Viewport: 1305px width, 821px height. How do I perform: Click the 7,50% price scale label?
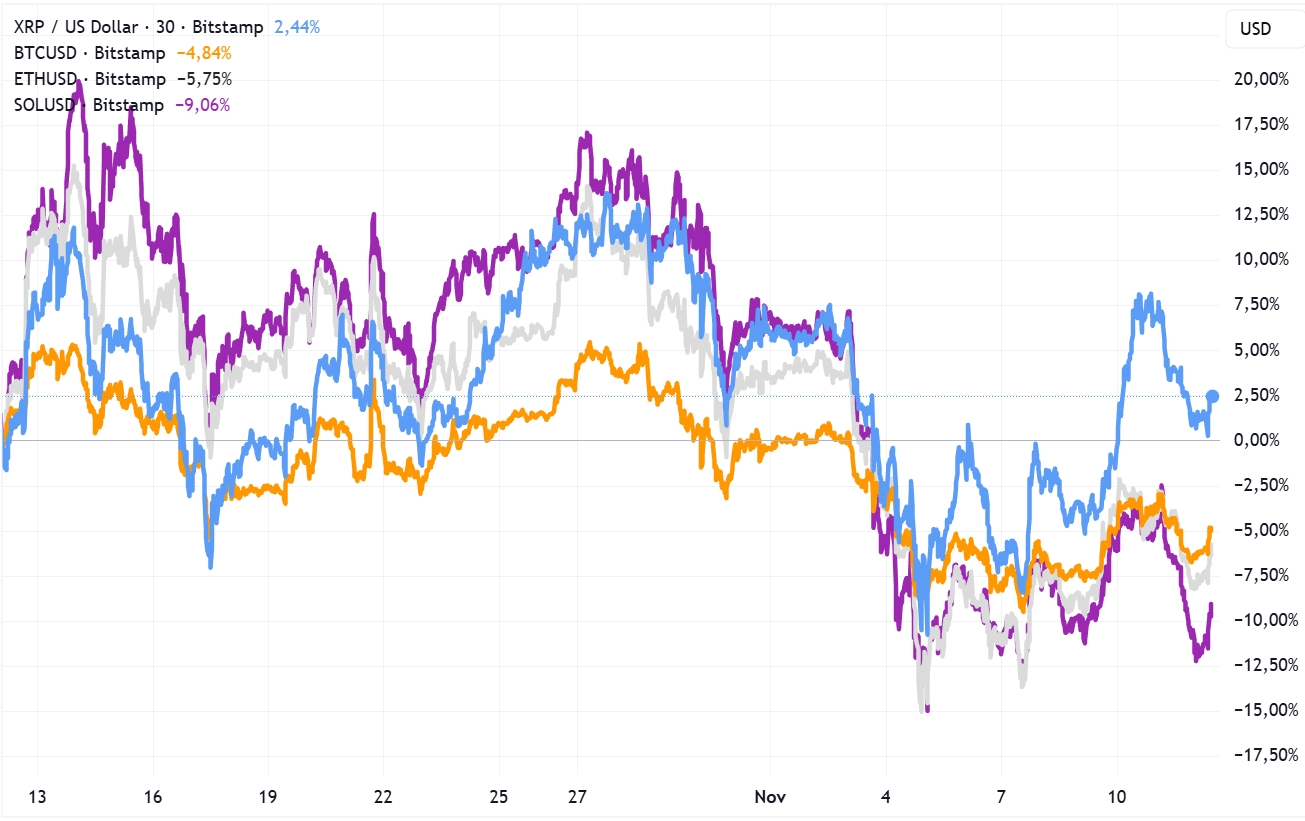[1264, 304]
